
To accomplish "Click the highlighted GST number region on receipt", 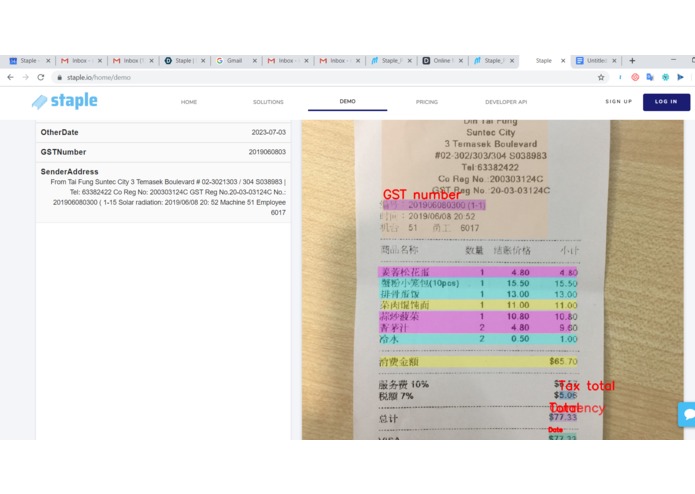I will (x=434, y=205).
